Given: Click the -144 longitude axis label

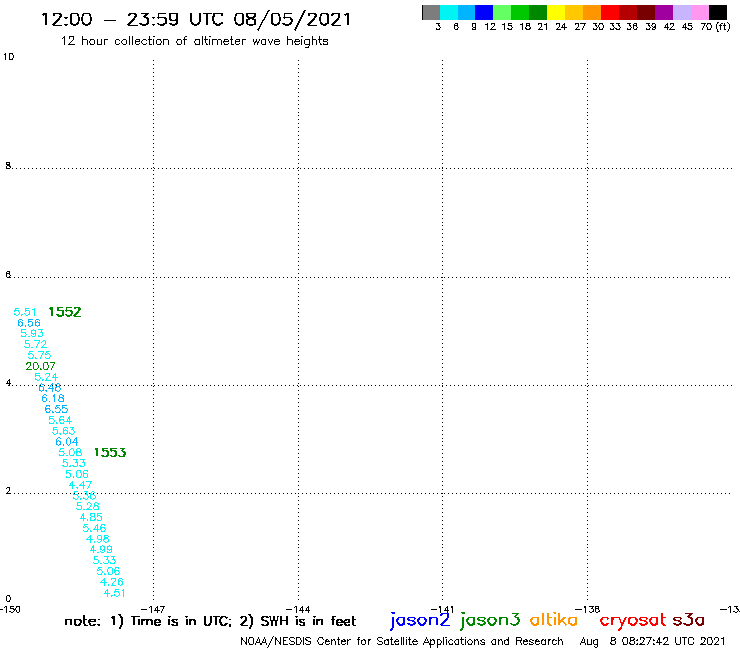Looking at the screenshot, I should tap(298, 609).
